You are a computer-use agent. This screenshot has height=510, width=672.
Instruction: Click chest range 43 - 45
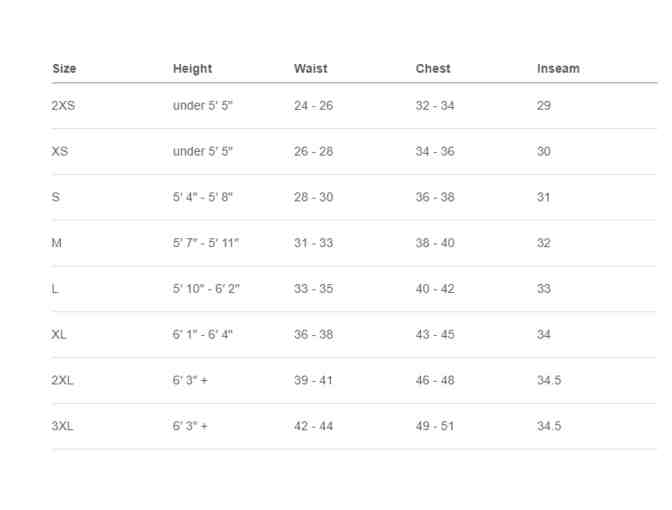pos(435,334)
